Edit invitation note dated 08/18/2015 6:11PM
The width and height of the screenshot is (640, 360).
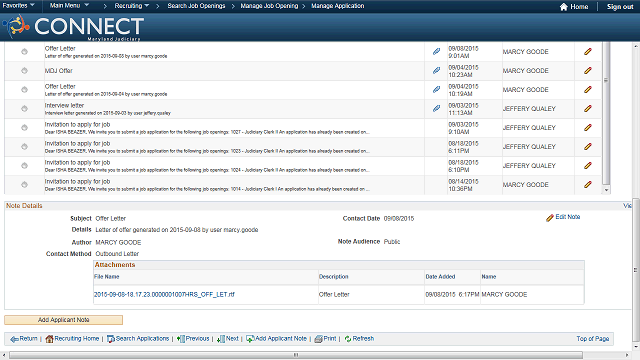[588, 147]
